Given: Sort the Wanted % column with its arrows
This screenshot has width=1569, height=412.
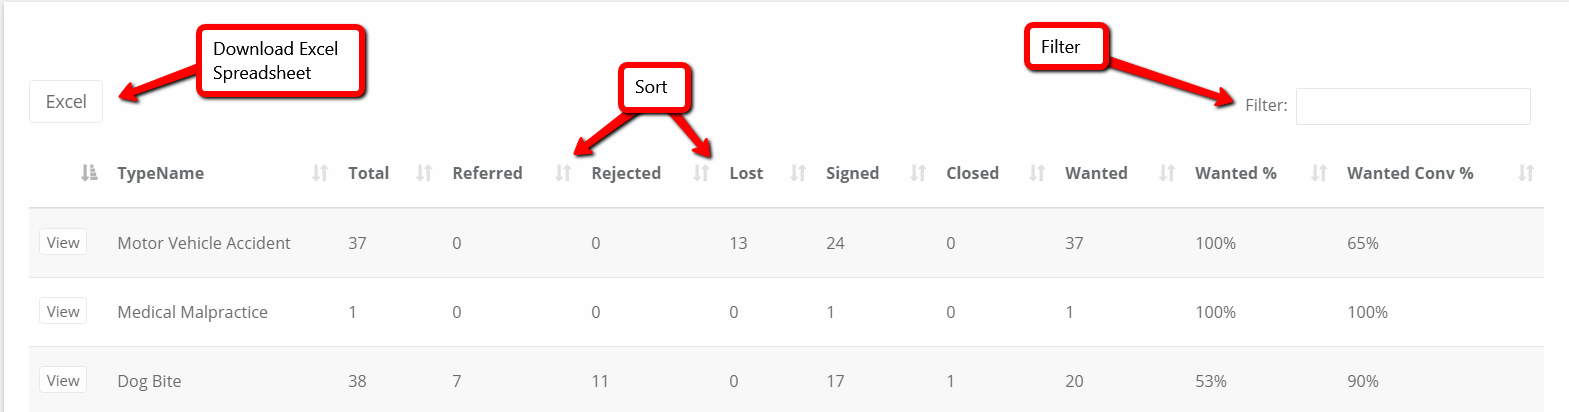Looking at the screenshot, I should click(1319, 173).
